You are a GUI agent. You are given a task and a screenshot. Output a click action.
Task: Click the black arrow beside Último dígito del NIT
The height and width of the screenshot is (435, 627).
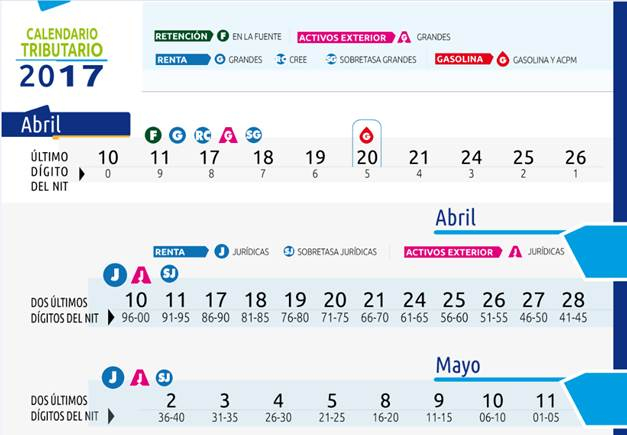[x=82, y=174]
